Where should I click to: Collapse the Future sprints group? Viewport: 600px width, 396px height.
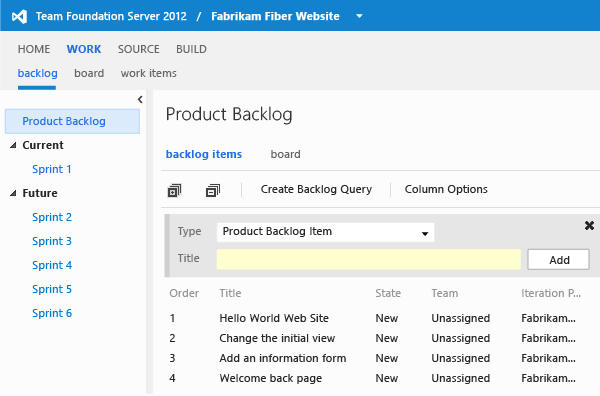13,193
